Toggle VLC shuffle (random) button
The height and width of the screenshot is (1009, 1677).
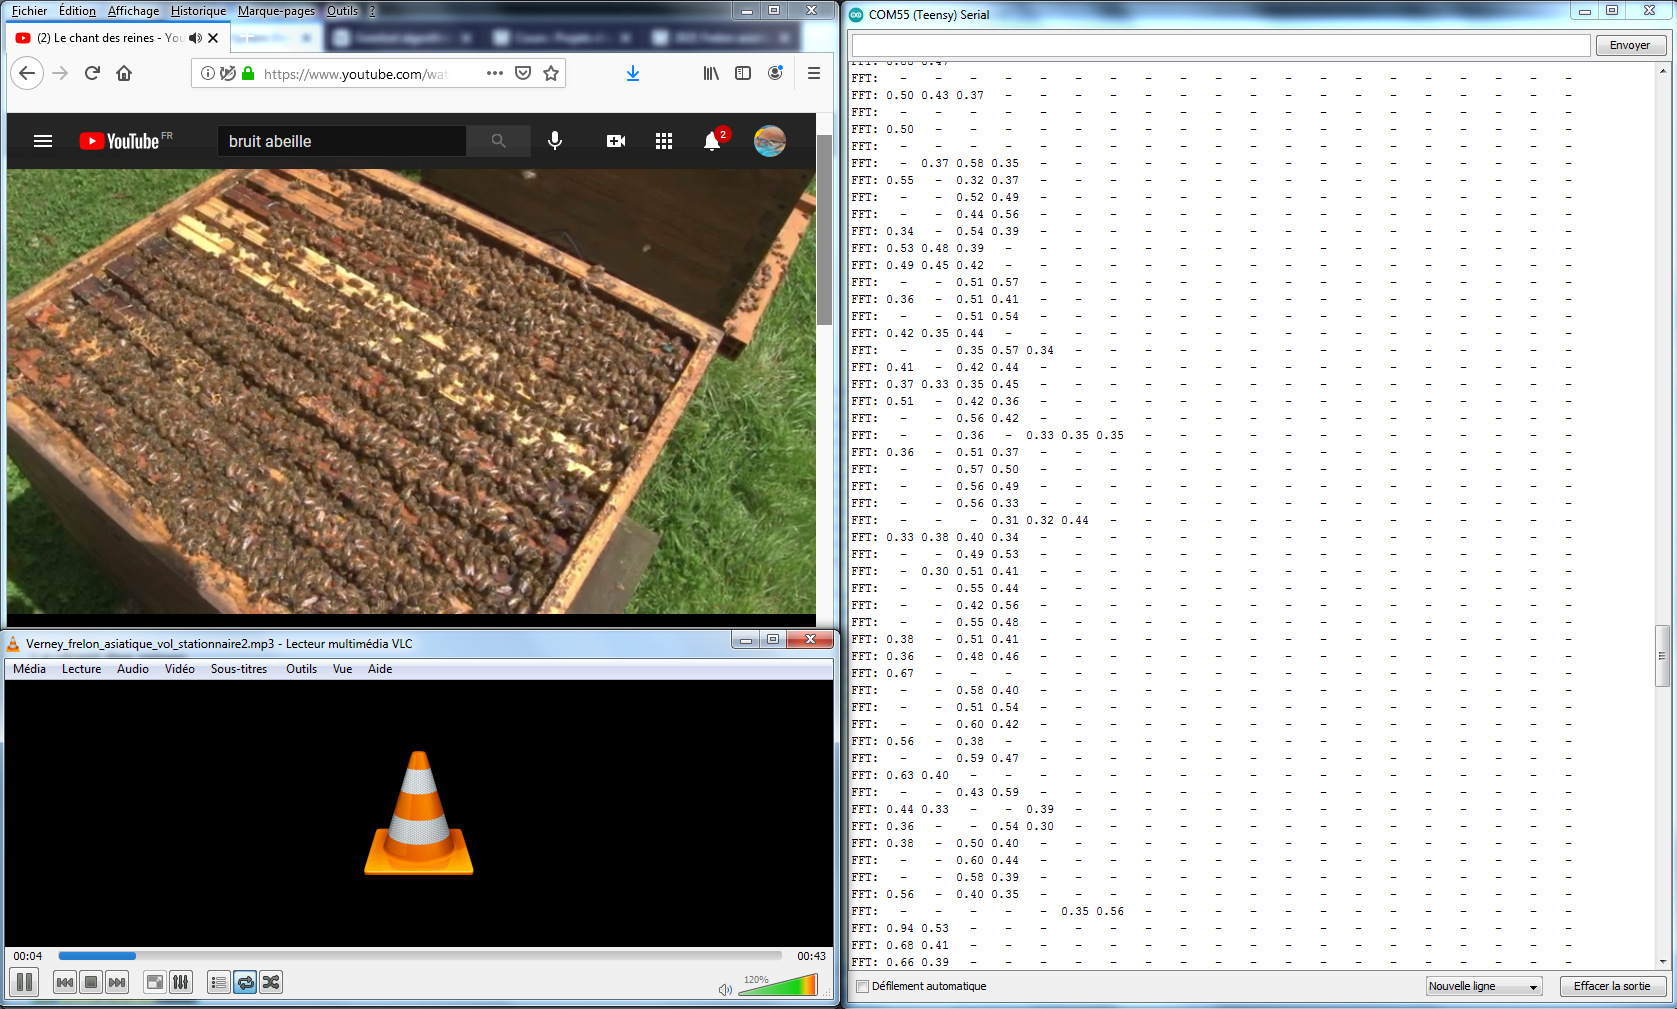pyautogui.click(x=271, y=982)
